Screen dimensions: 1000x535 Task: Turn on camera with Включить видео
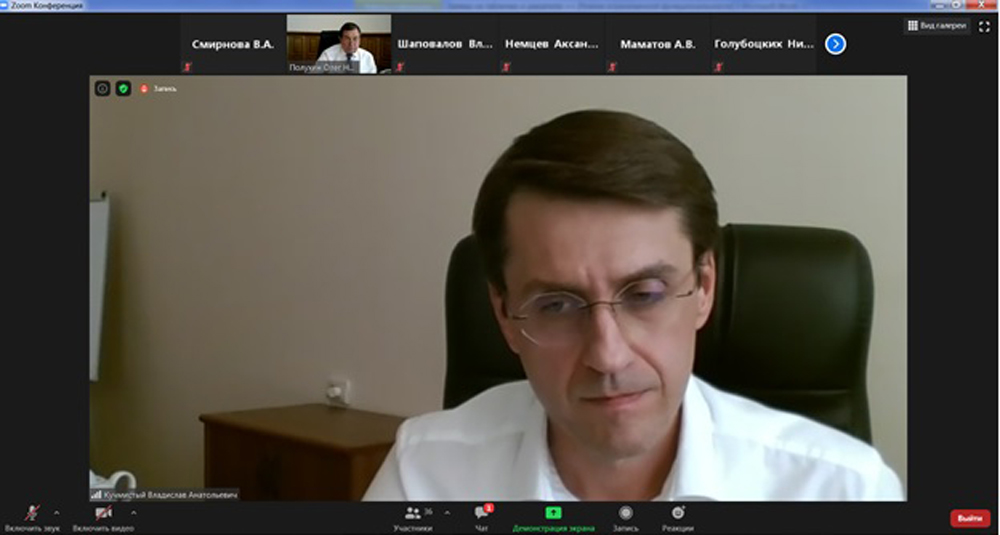(x=103, y=513)
